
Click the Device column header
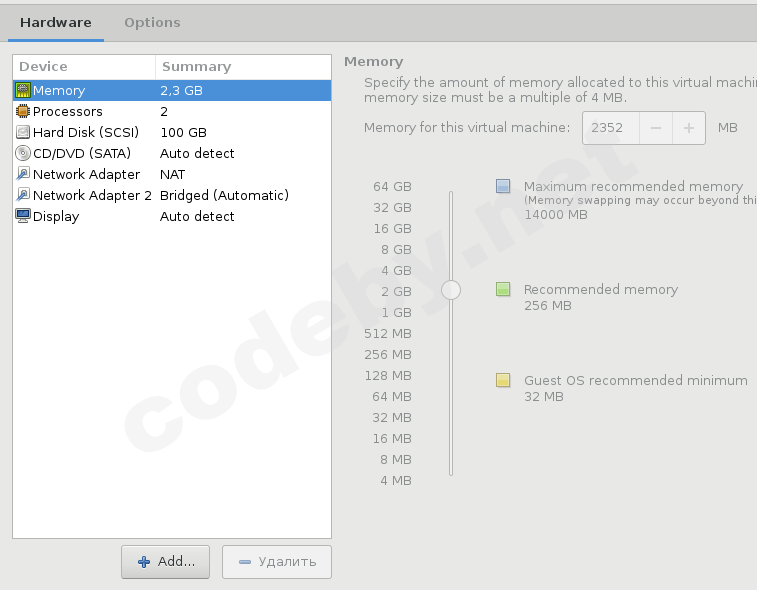click(x=84, y=67)
